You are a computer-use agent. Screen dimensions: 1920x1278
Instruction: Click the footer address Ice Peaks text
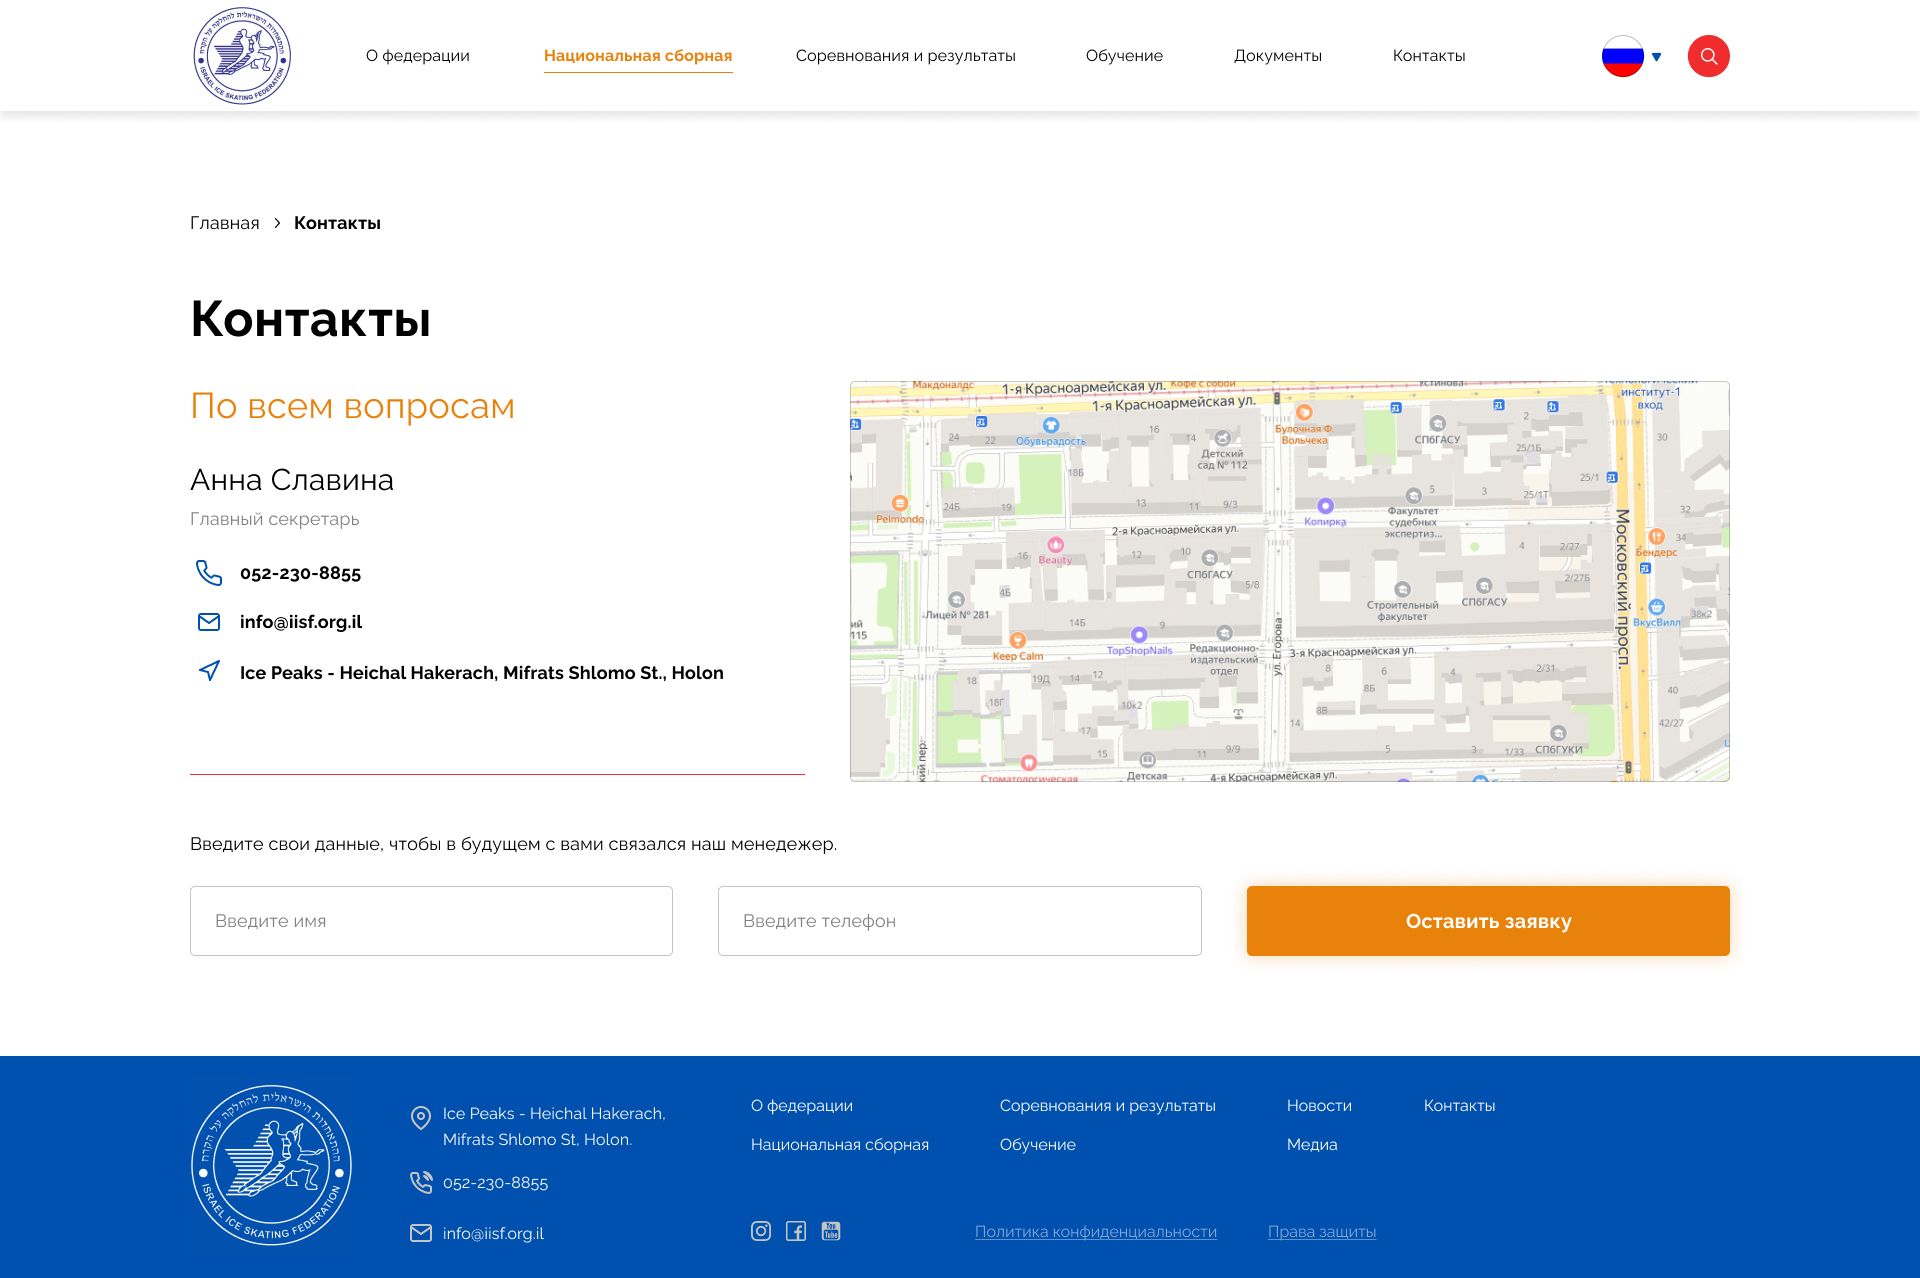[x=554, y=1127]
